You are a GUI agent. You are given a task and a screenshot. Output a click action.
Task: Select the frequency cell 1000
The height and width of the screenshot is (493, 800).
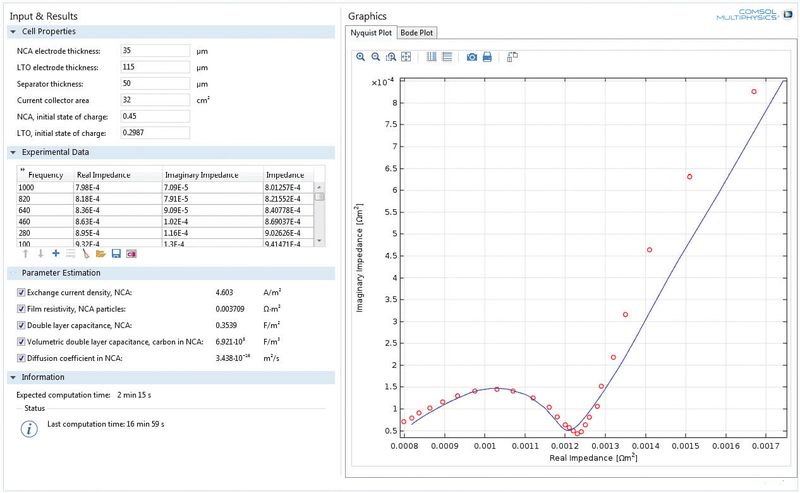[x=45, y=188]
